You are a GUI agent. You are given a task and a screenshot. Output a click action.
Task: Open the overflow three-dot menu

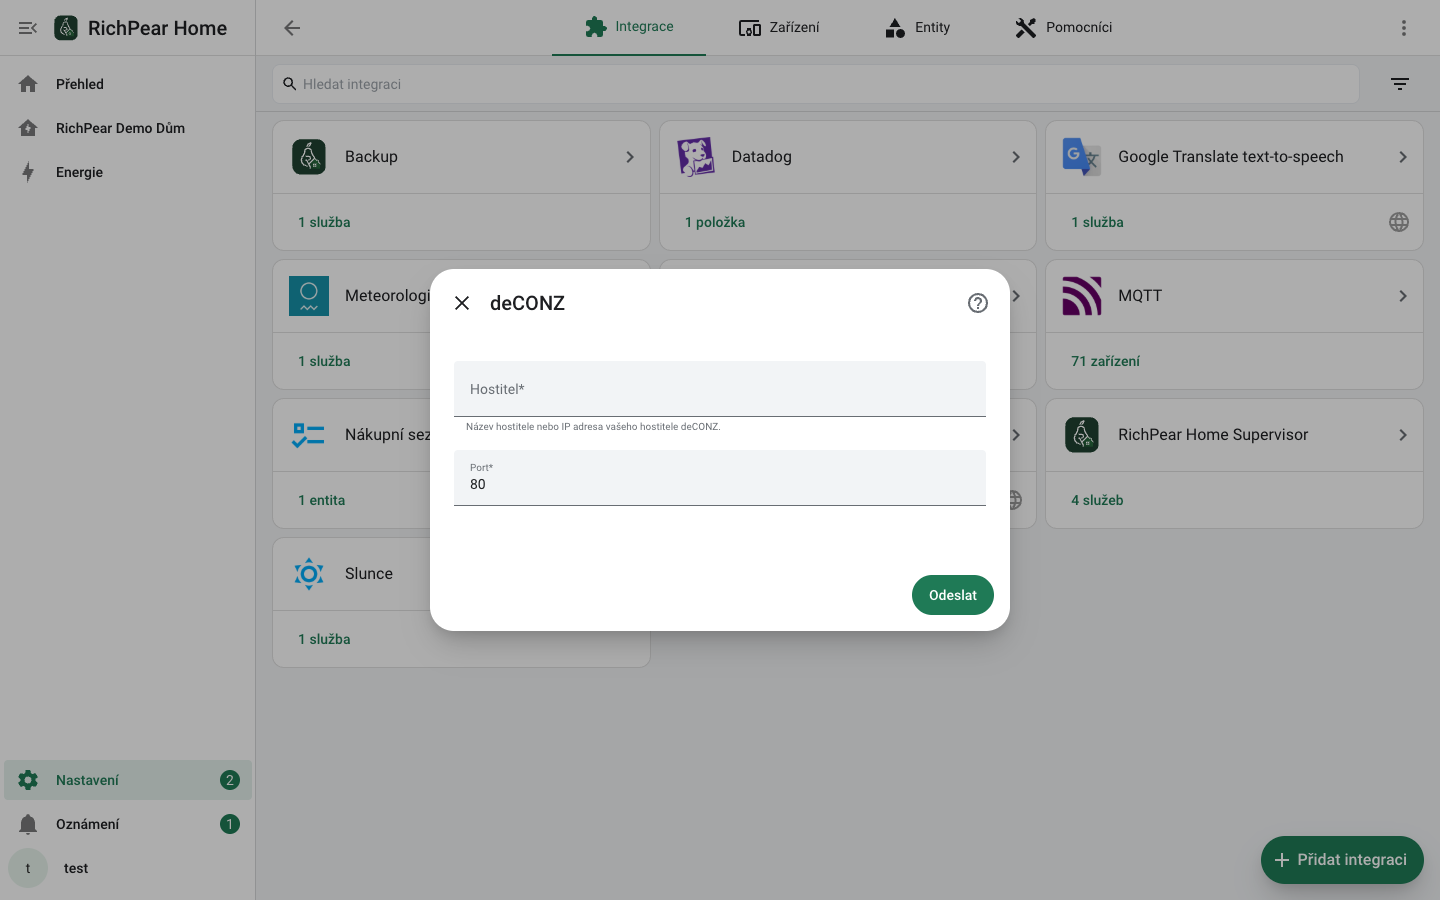pos(1404,28)
